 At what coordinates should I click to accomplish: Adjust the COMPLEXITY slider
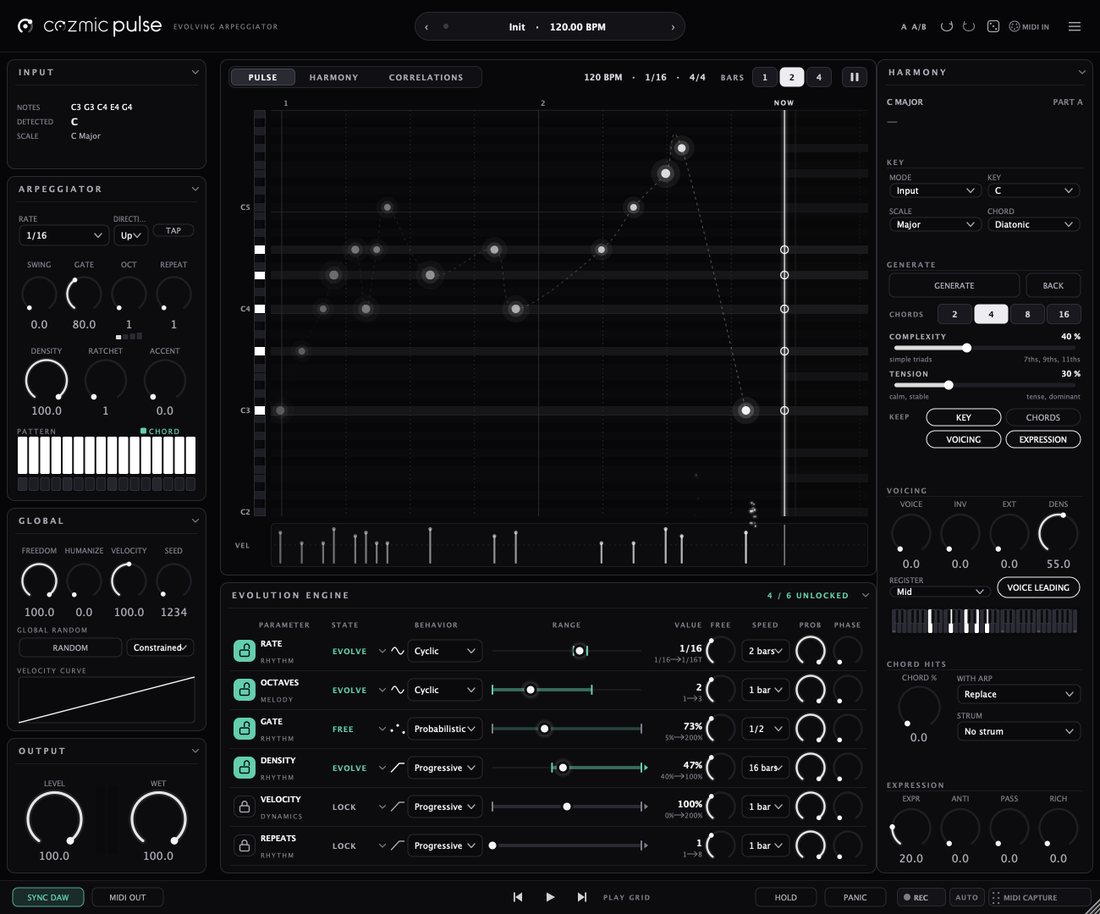[x=985, y=348]
